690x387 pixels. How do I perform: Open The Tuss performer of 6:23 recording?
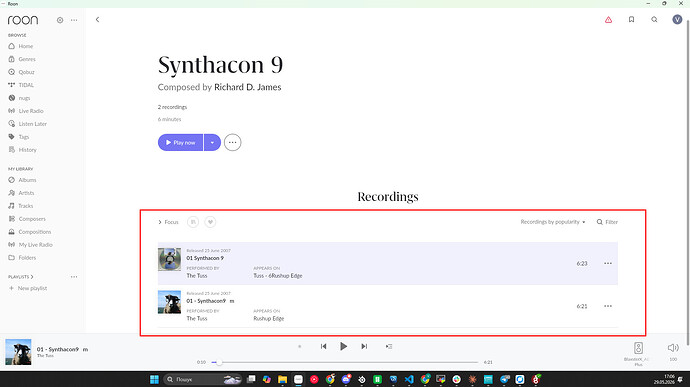pyautogui.click(x=197, y=276)
